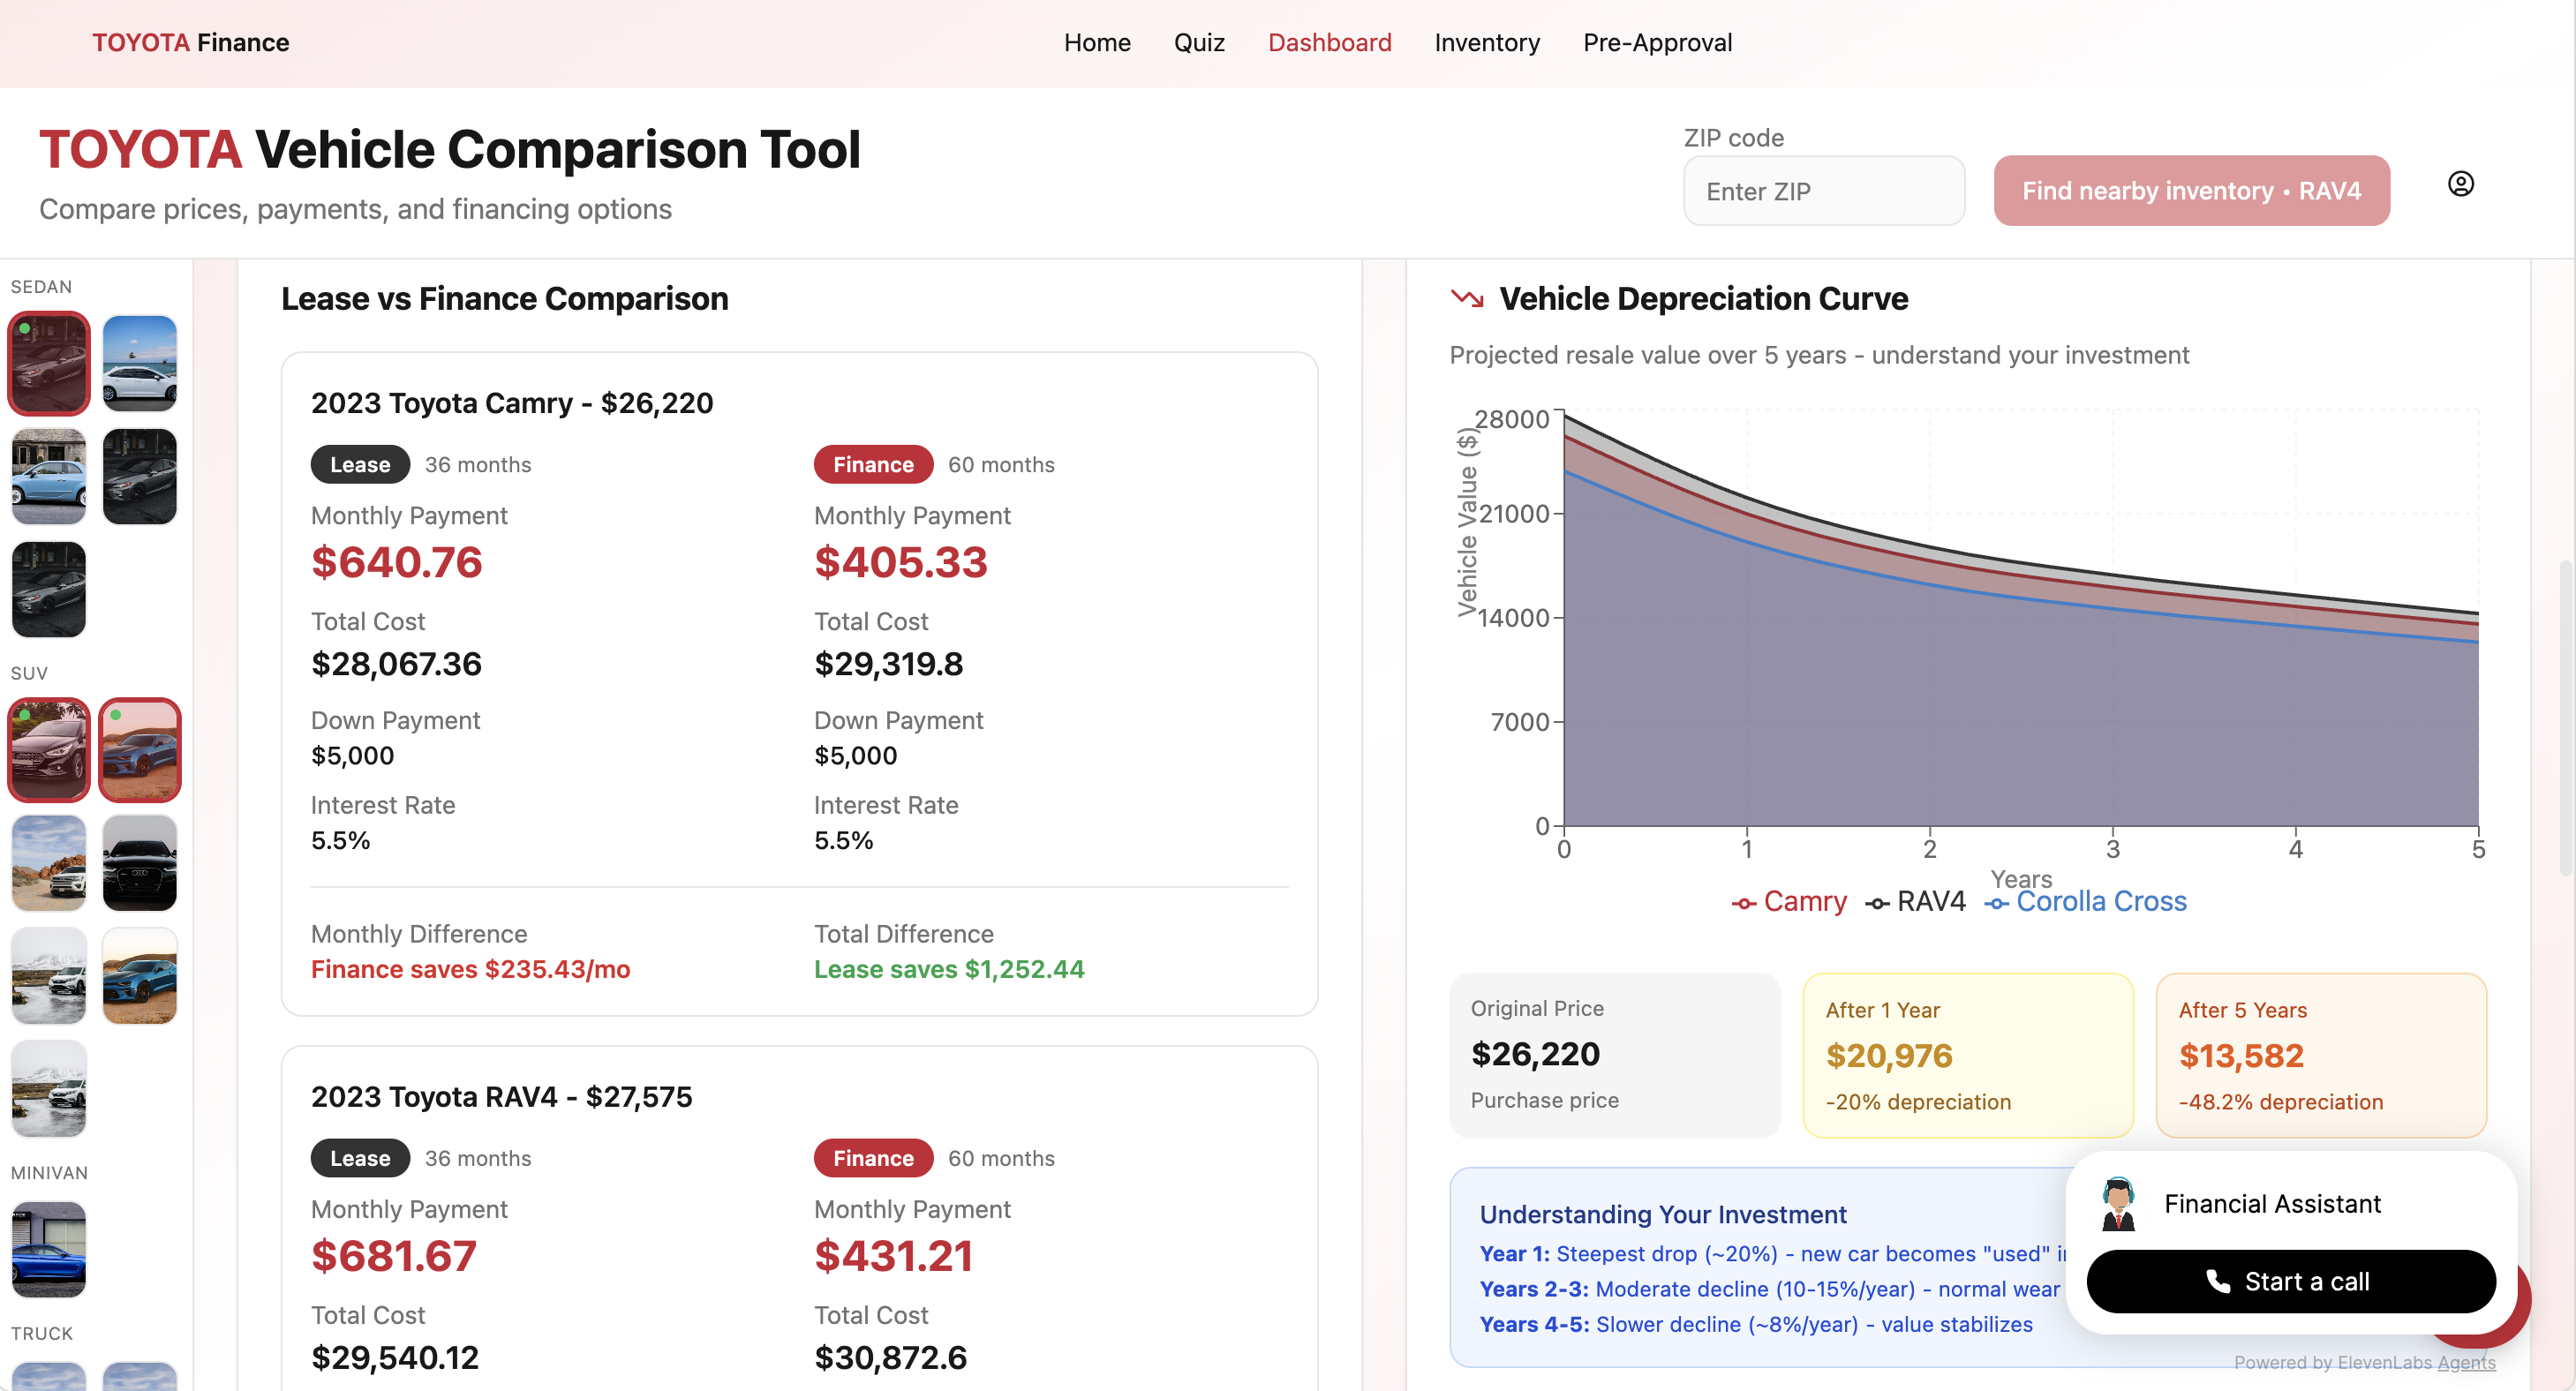
Task: Select the white sedan by the sea
Action: 139,363
